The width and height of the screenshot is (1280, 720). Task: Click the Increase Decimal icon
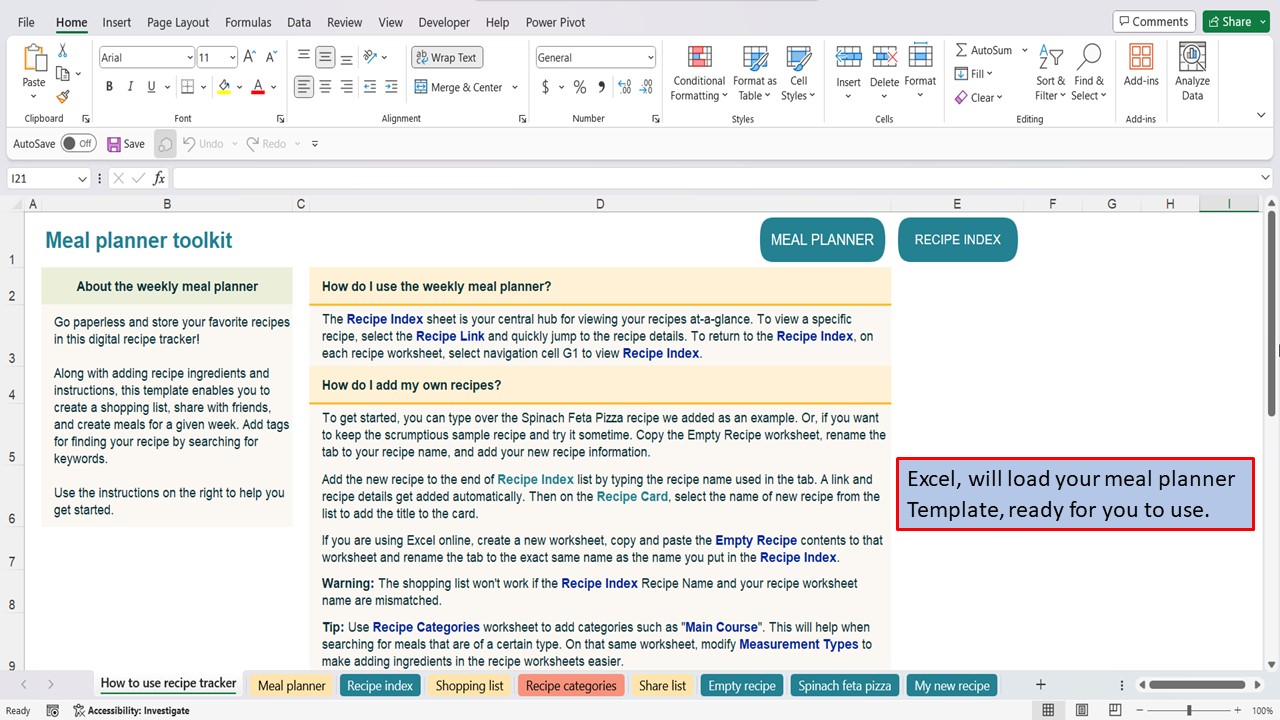[x=625, y=87]
